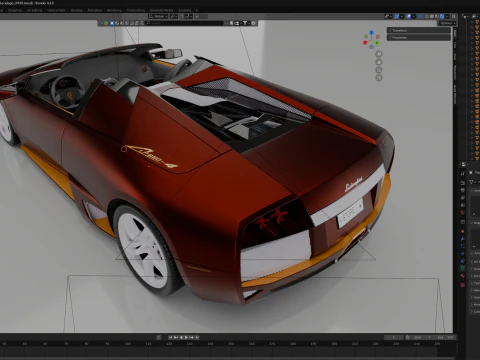Open the viewport shading options dropdown

(x=447, y=16)
